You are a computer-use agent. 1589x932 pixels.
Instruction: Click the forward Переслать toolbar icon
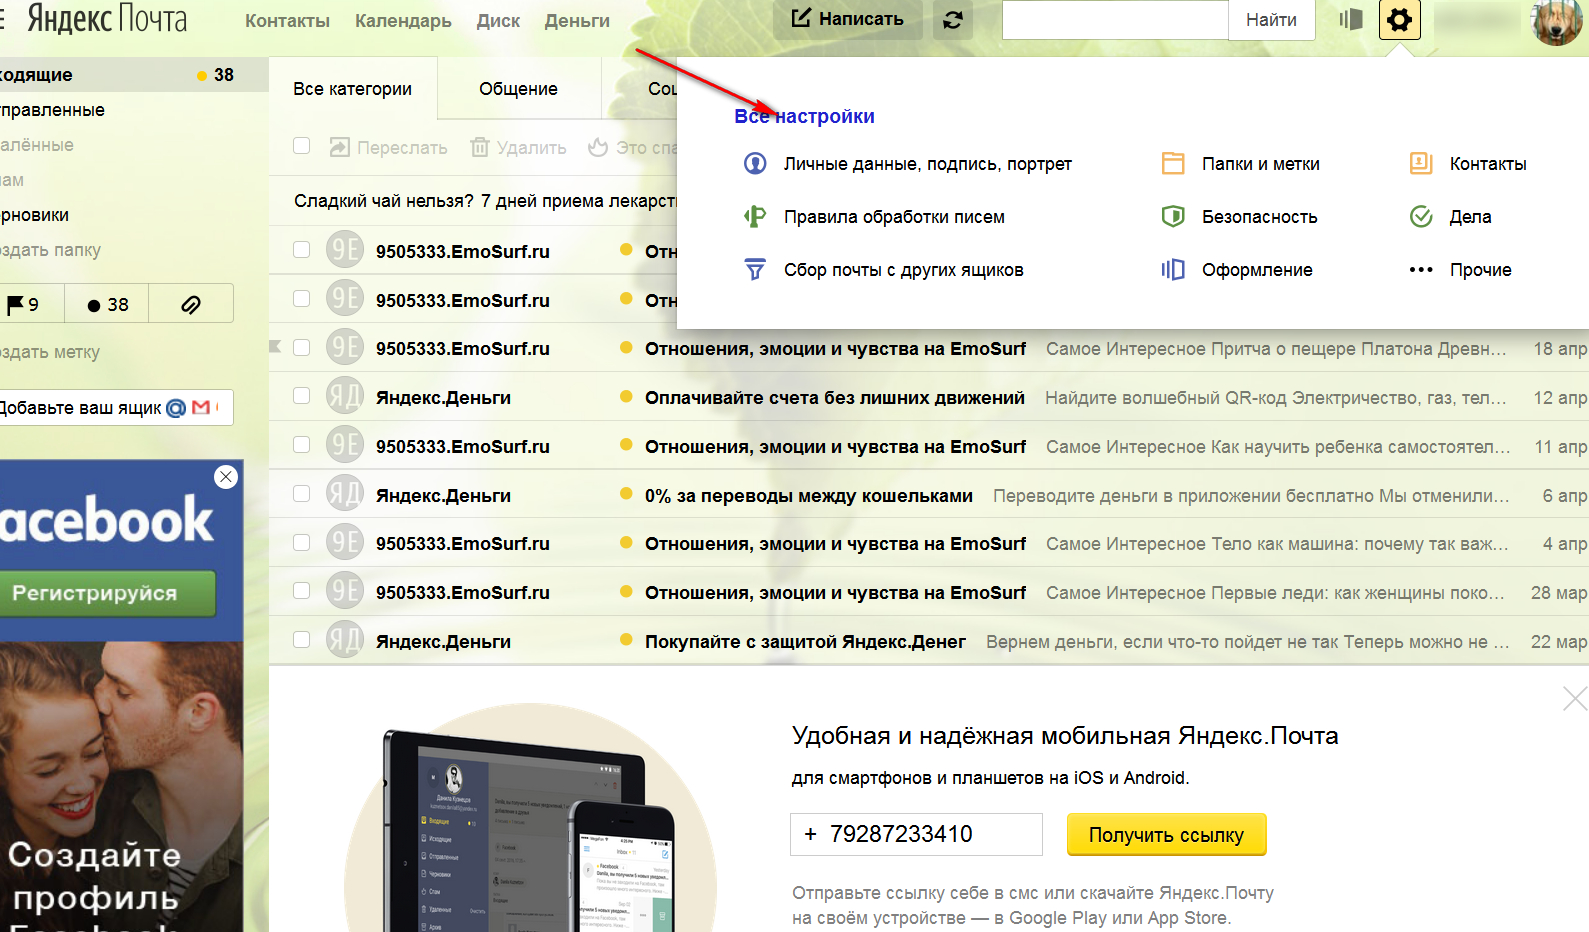pos(340,148)
